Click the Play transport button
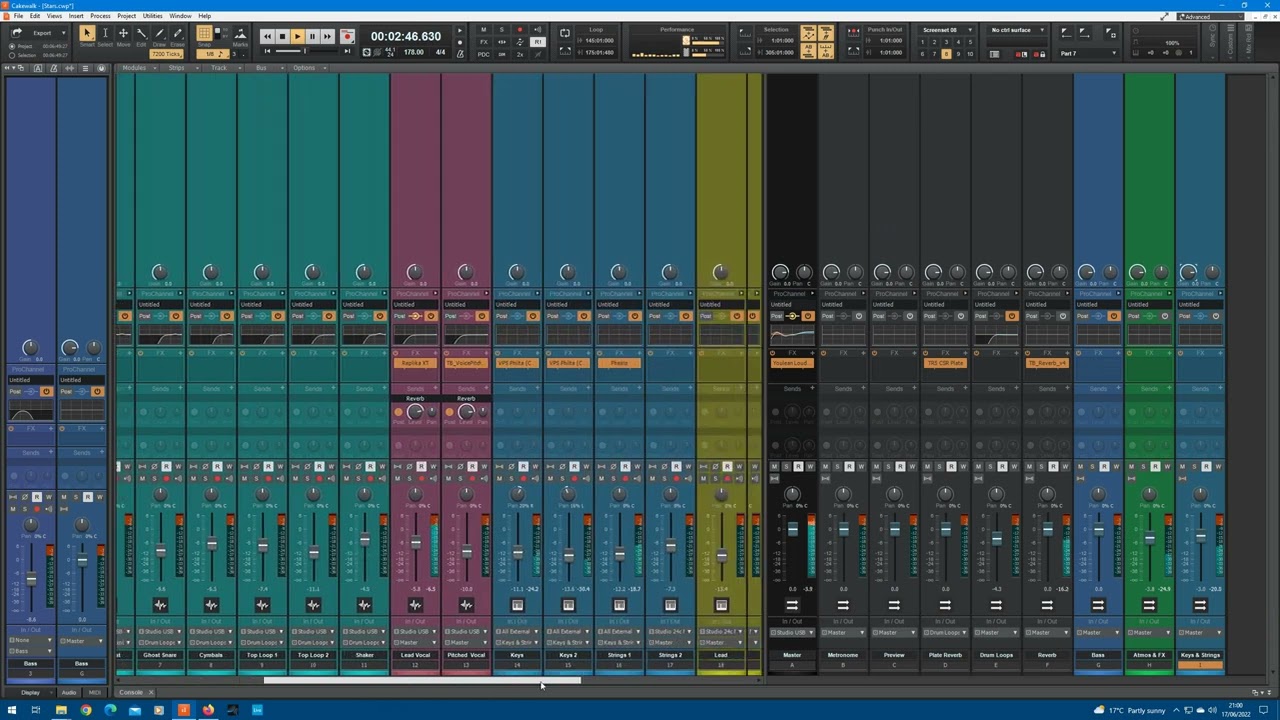This screenshot has width=1280, height=720. pyautogui.click(x=297, y=36)
